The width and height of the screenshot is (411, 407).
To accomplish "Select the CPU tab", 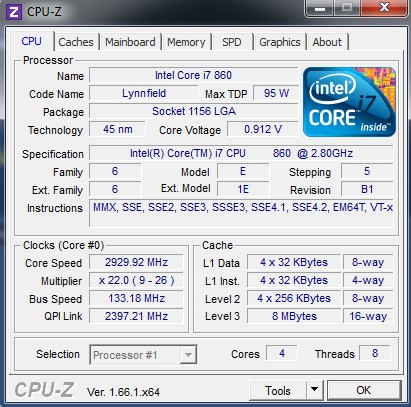I will [x=32, y=41].
